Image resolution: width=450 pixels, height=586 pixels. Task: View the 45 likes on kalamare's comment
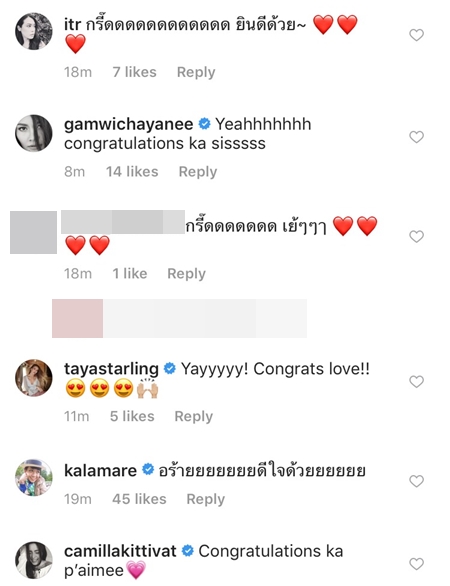pos(139,499)
